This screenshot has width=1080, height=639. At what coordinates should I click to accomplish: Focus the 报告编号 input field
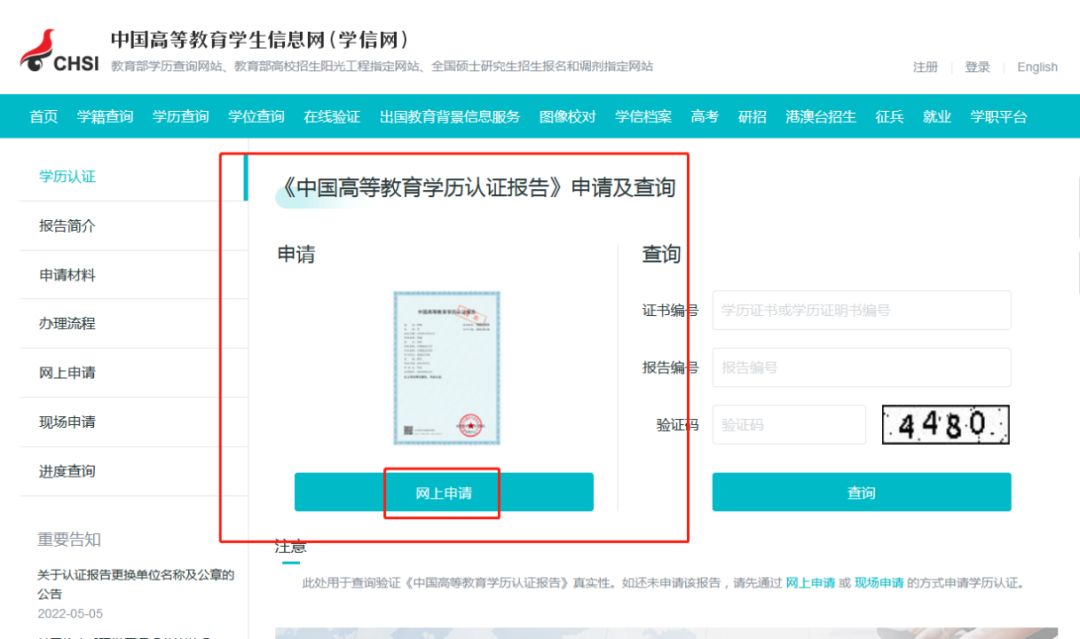[861, 368]
